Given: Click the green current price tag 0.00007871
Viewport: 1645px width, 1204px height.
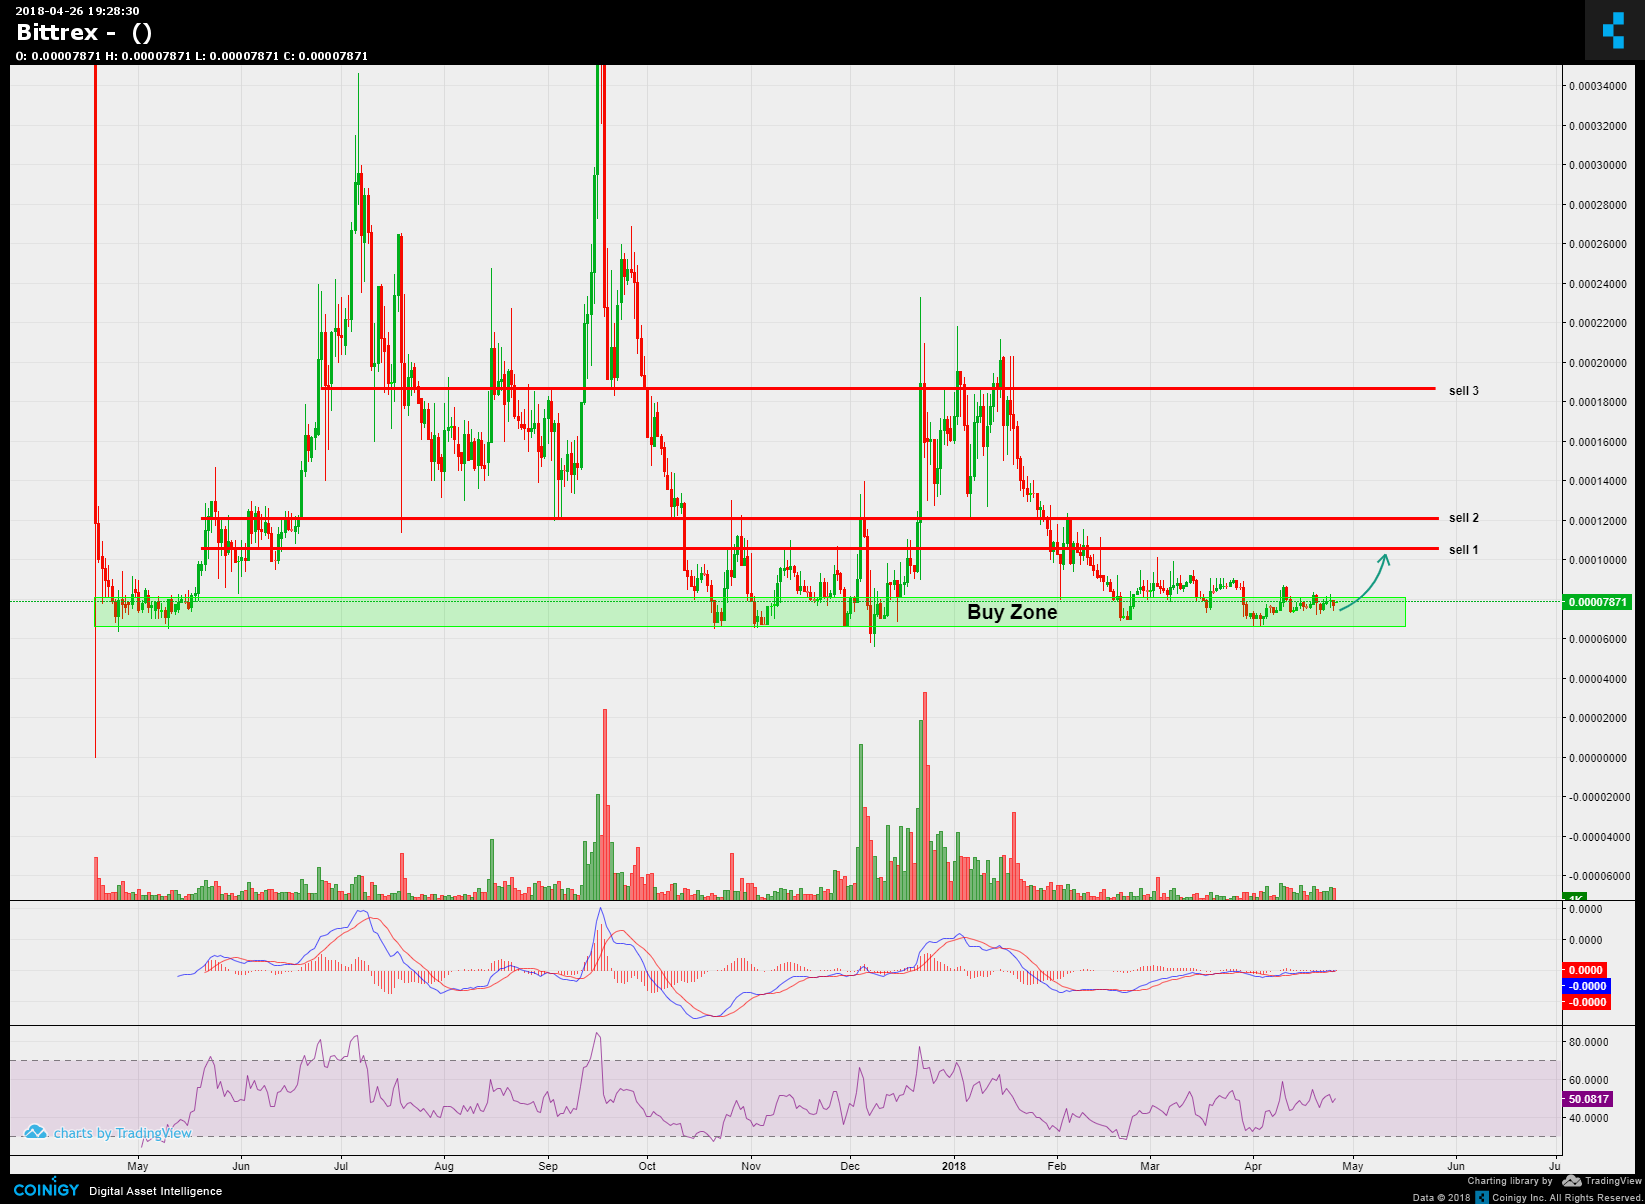Looking at the screenshot, I should (1597, 602).
